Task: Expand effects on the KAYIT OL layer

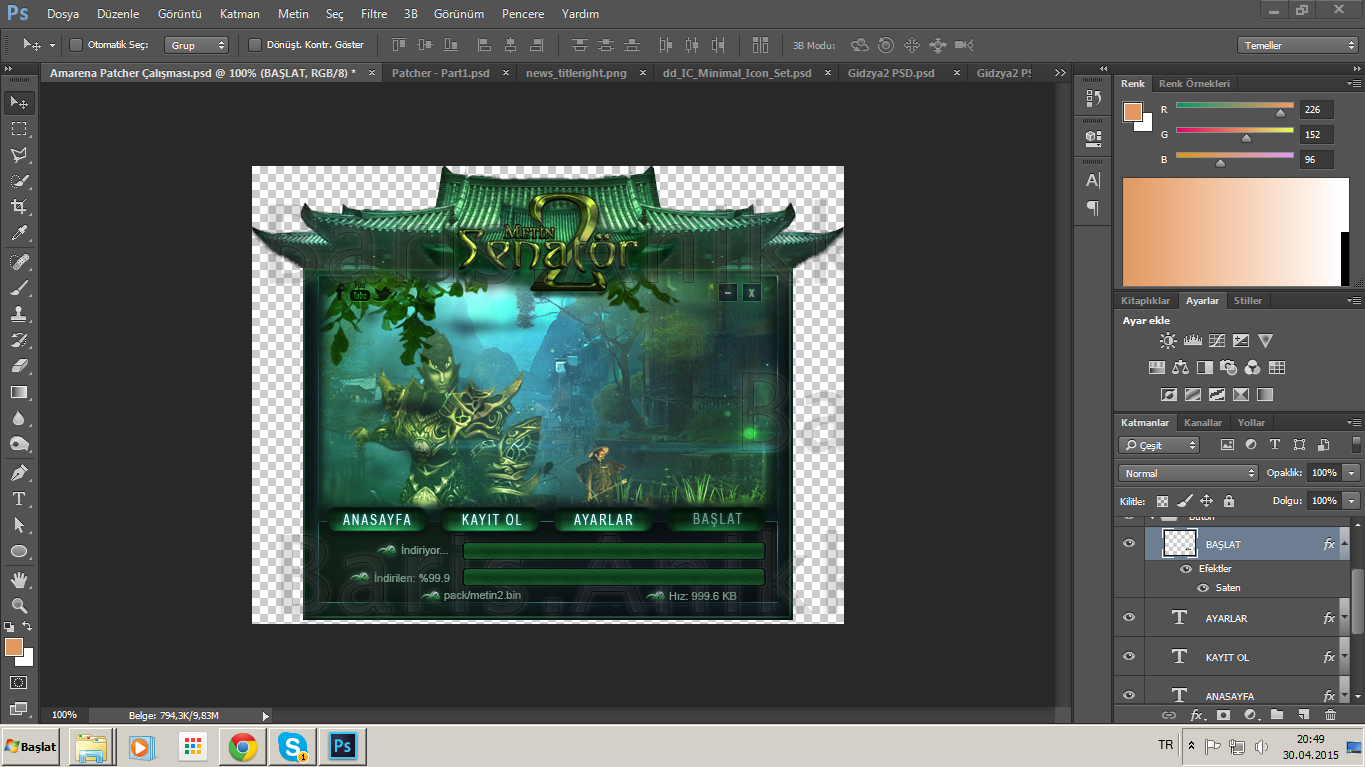Action: 1344,657
